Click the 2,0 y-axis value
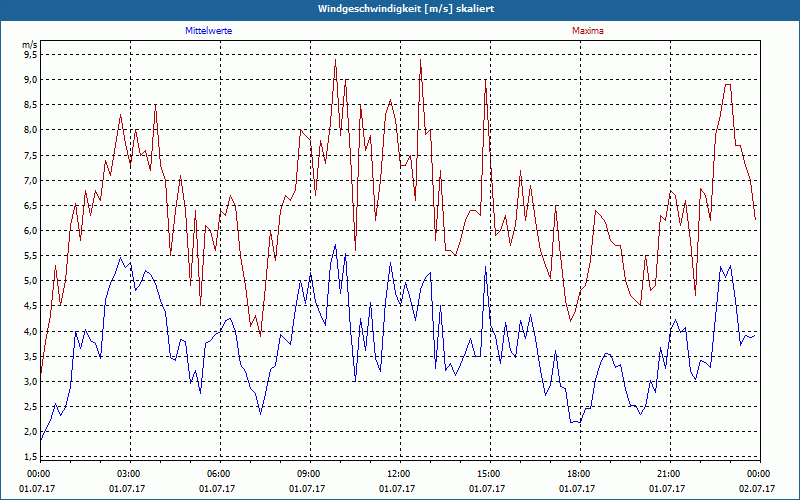 [30, 432]
